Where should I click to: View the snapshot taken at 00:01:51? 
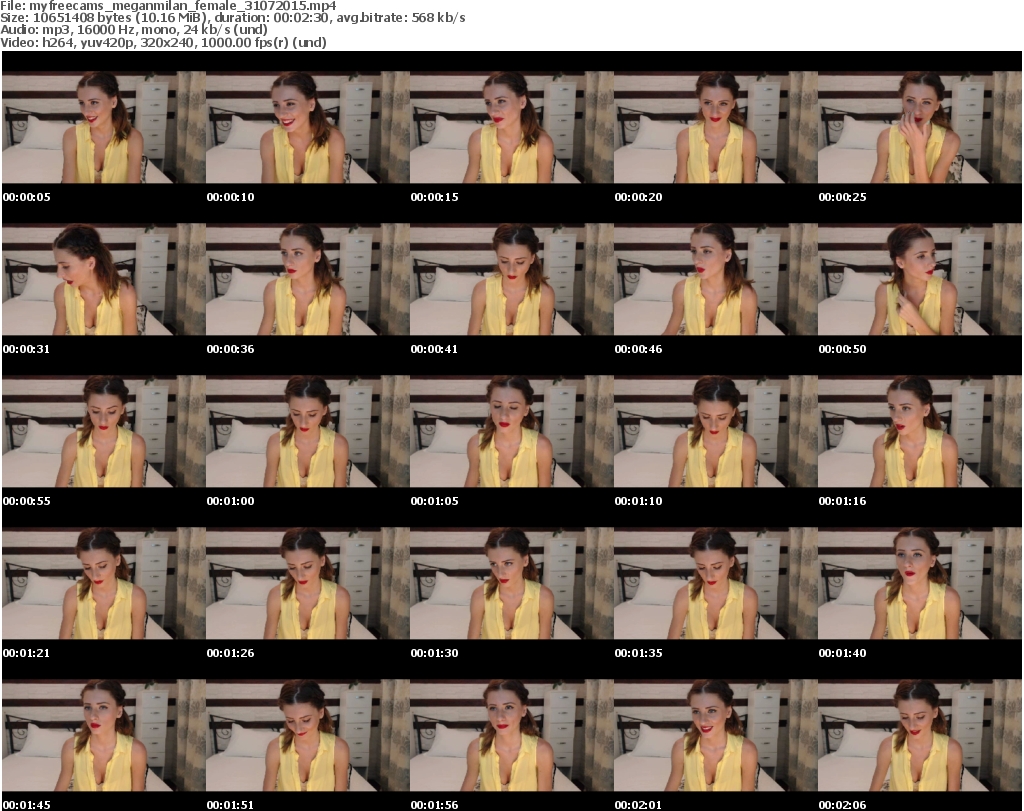pyautogui.click(x=308, y=736)
